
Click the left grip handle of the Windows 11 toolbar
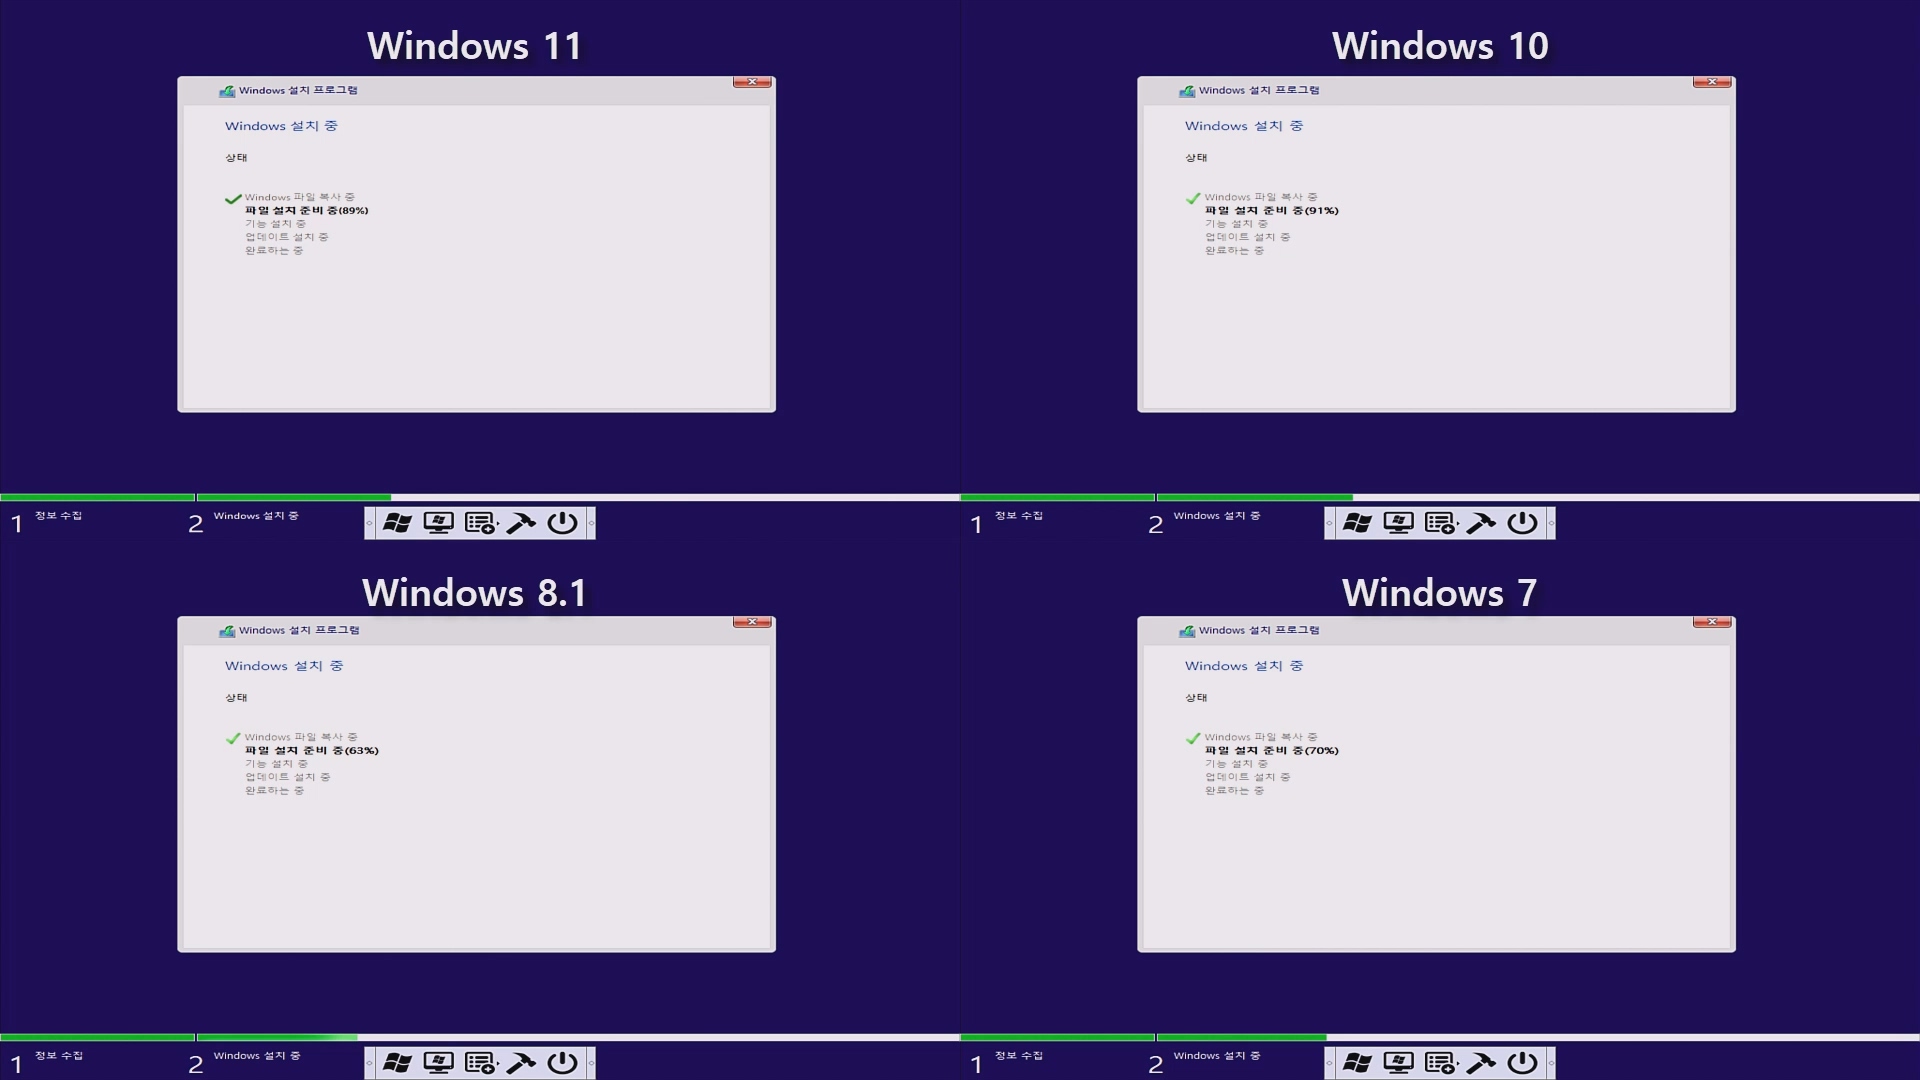(369, 523)
